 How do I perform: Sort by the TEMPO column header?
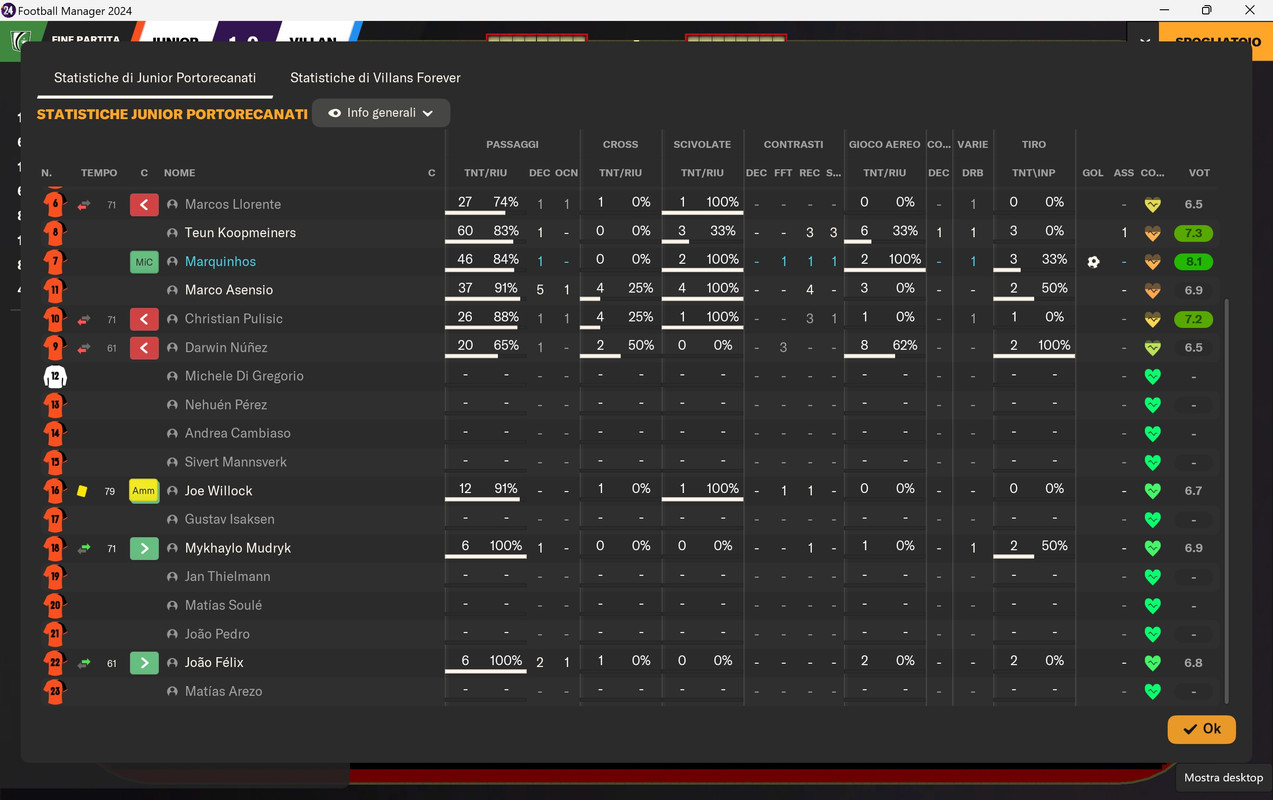(99, 173)
